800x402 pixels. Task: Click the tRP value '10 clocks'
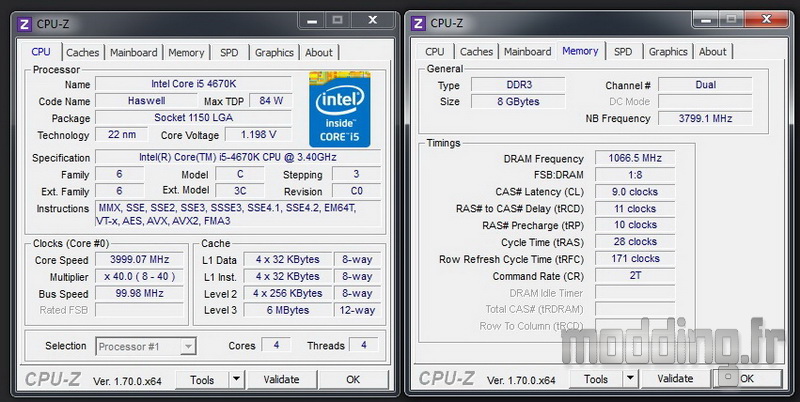635,225
